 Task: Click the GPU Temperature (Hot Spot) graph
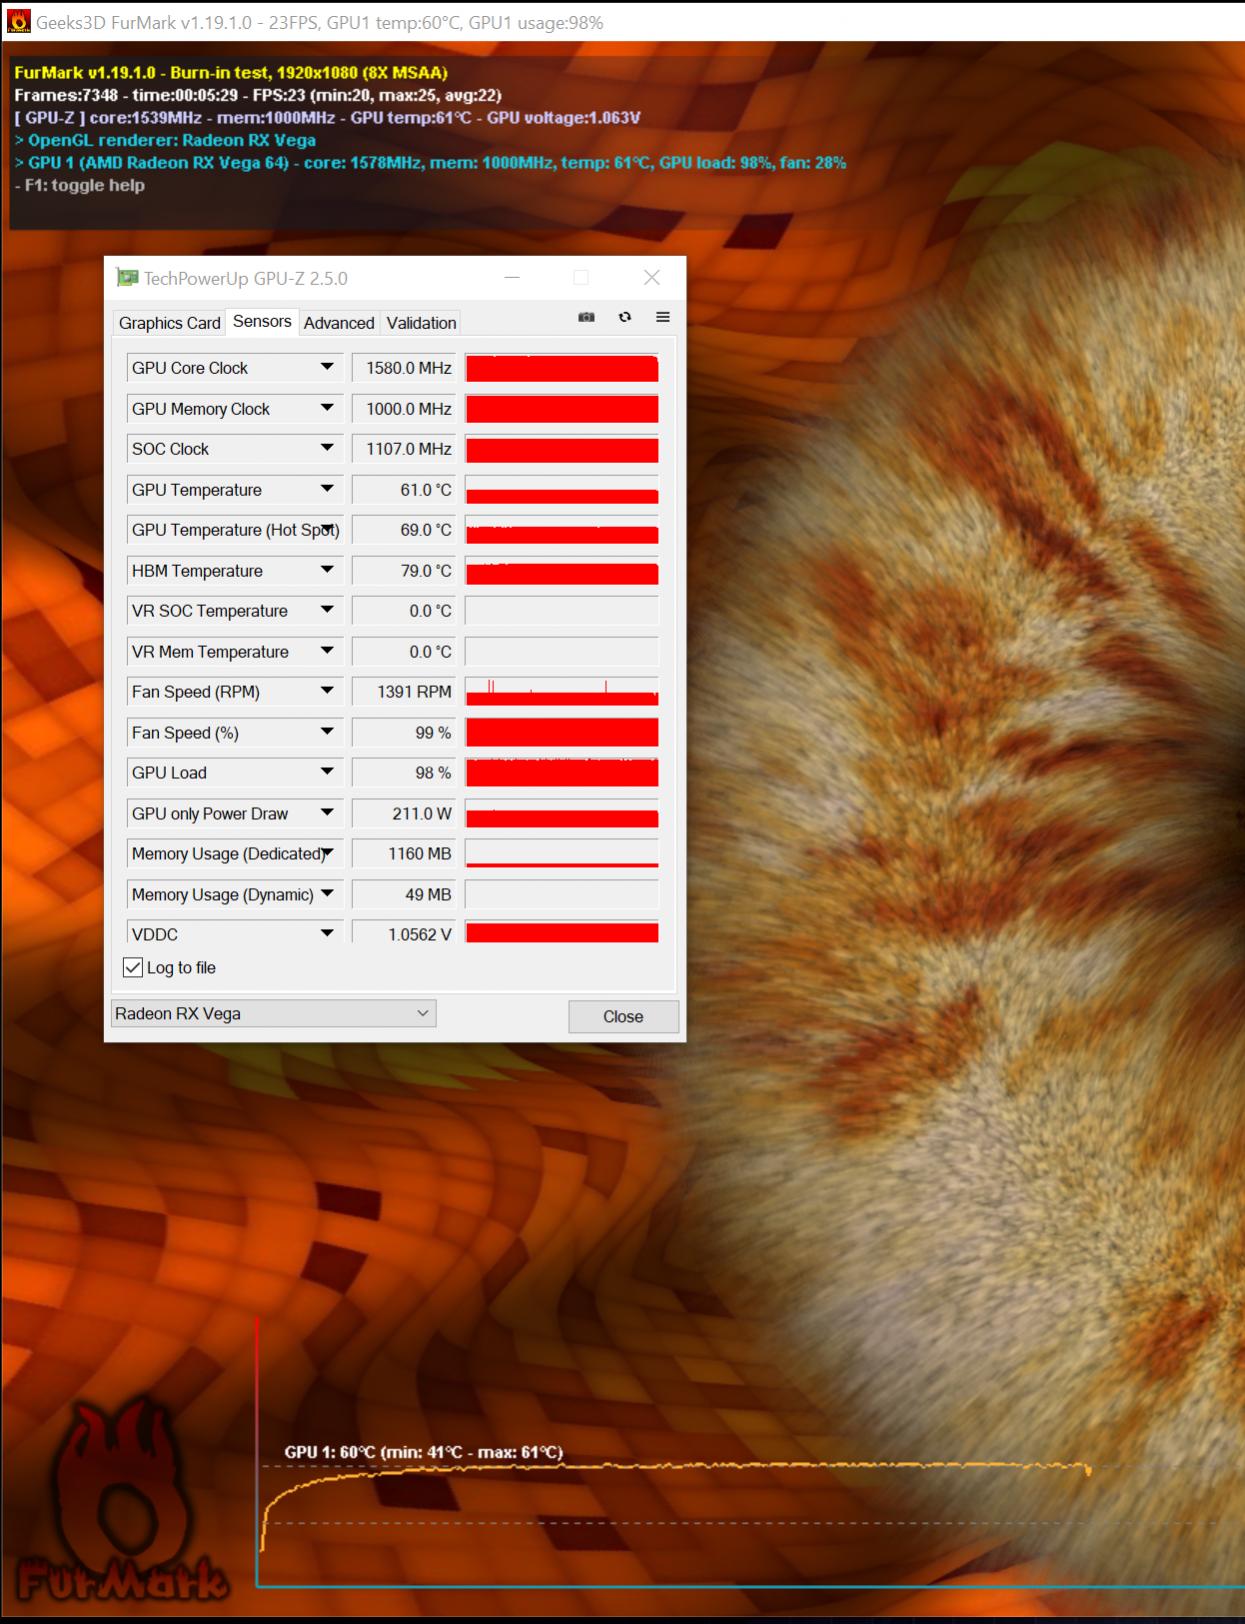(x=562, y=530)
